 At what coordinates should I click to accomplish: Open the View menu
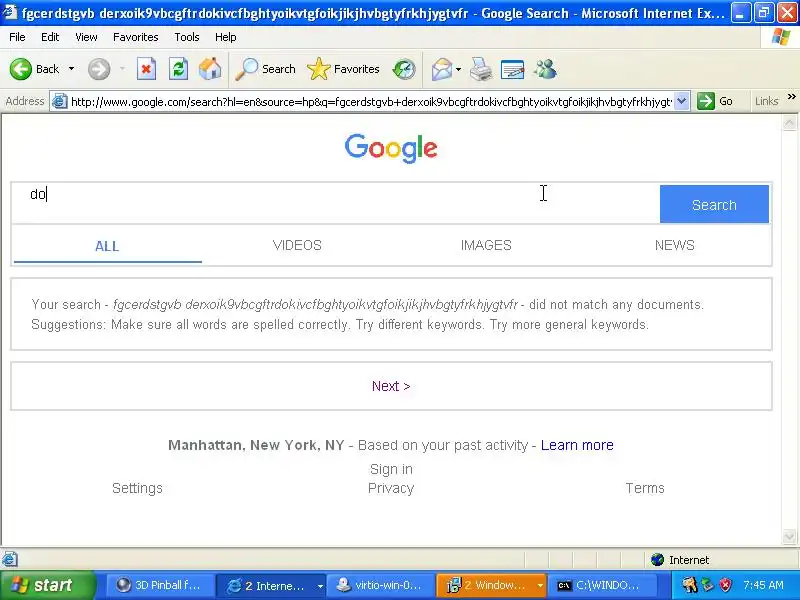click(86, 37)
